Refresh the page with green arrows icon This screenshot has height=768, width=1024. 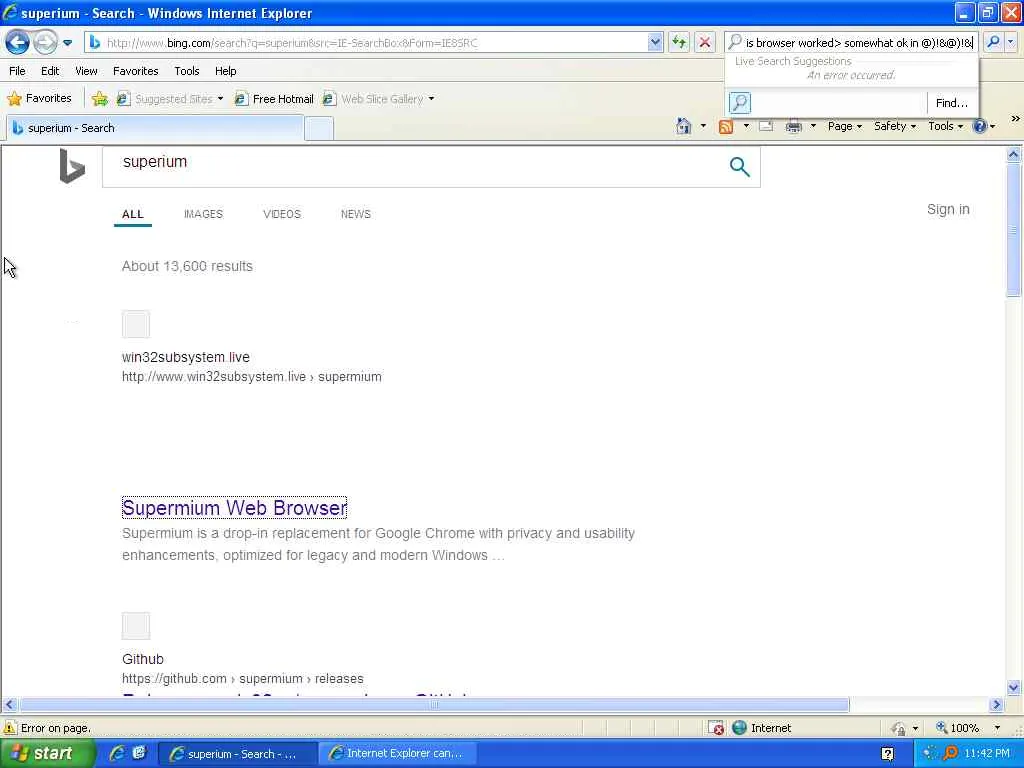click(679, 42)
